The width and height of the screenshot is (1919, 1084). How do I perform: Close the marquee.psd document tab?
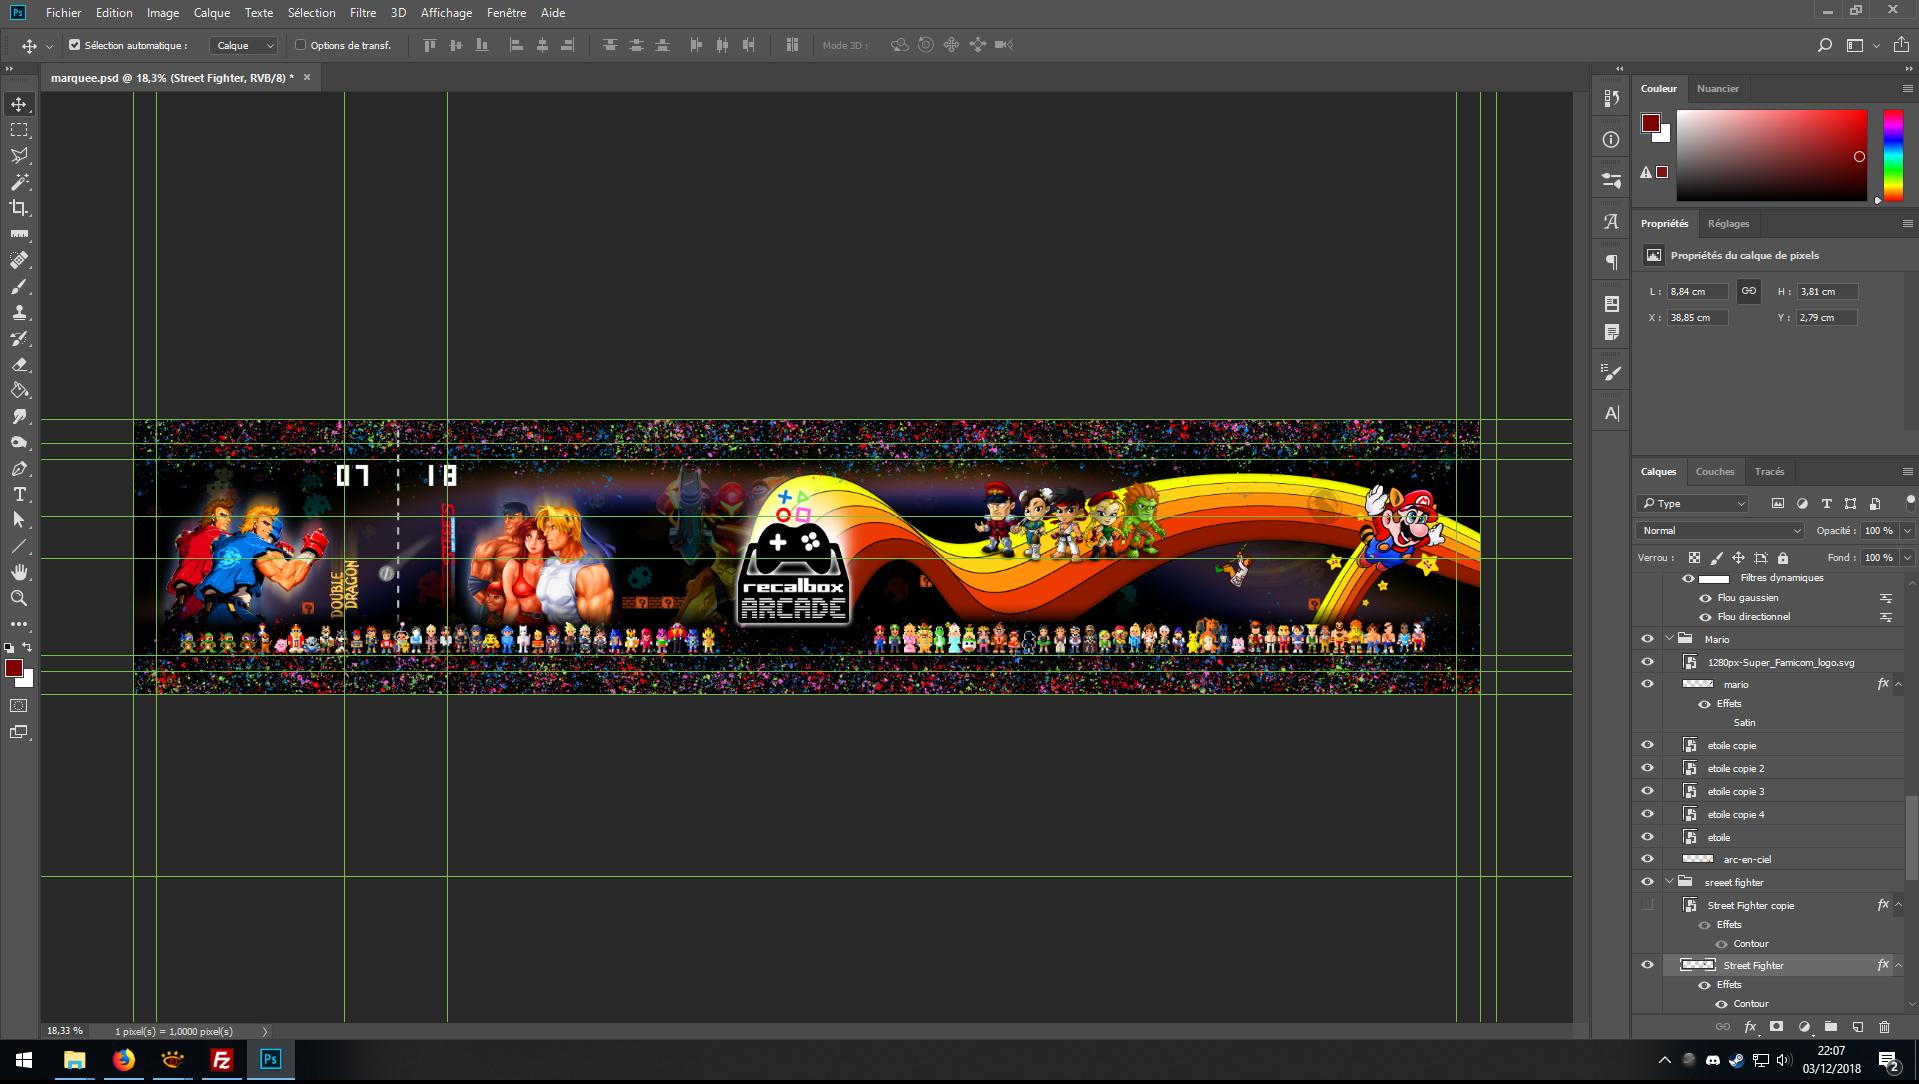(x=306, y=77)
